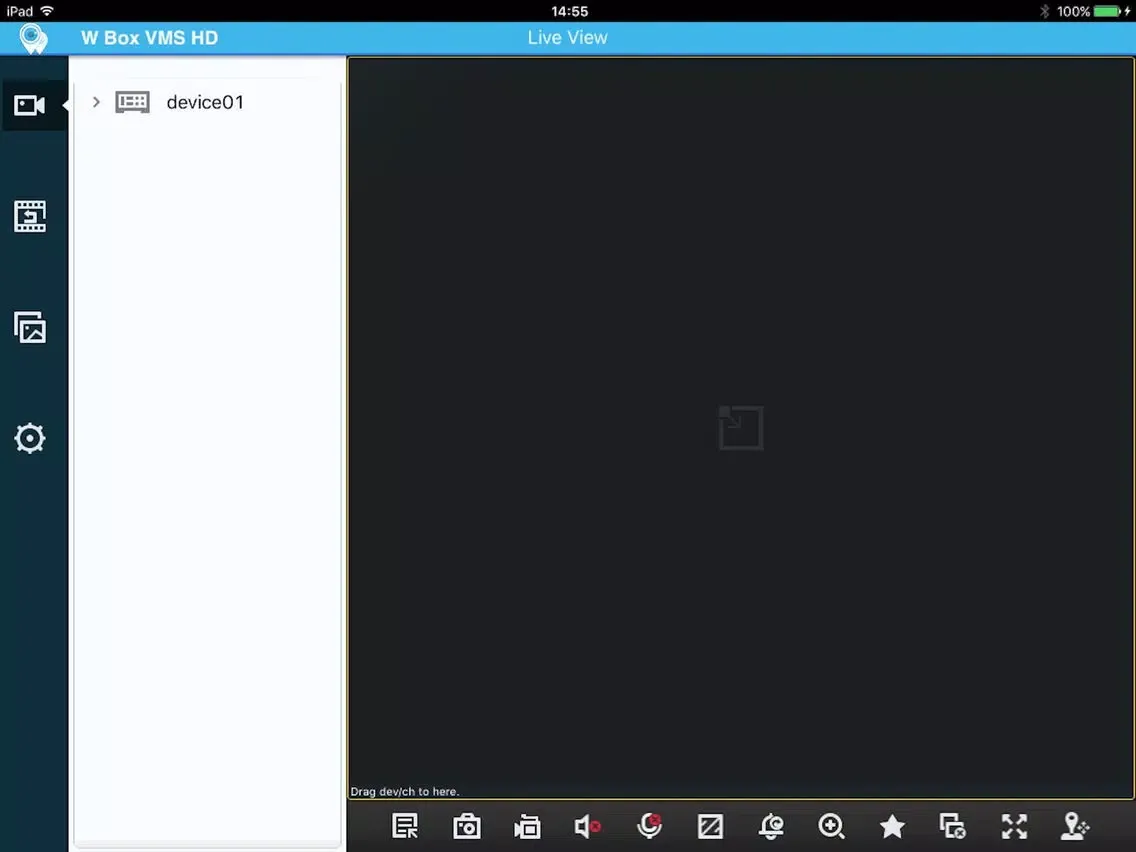Open the picture gallery sidebar icon

click(30, 327)
